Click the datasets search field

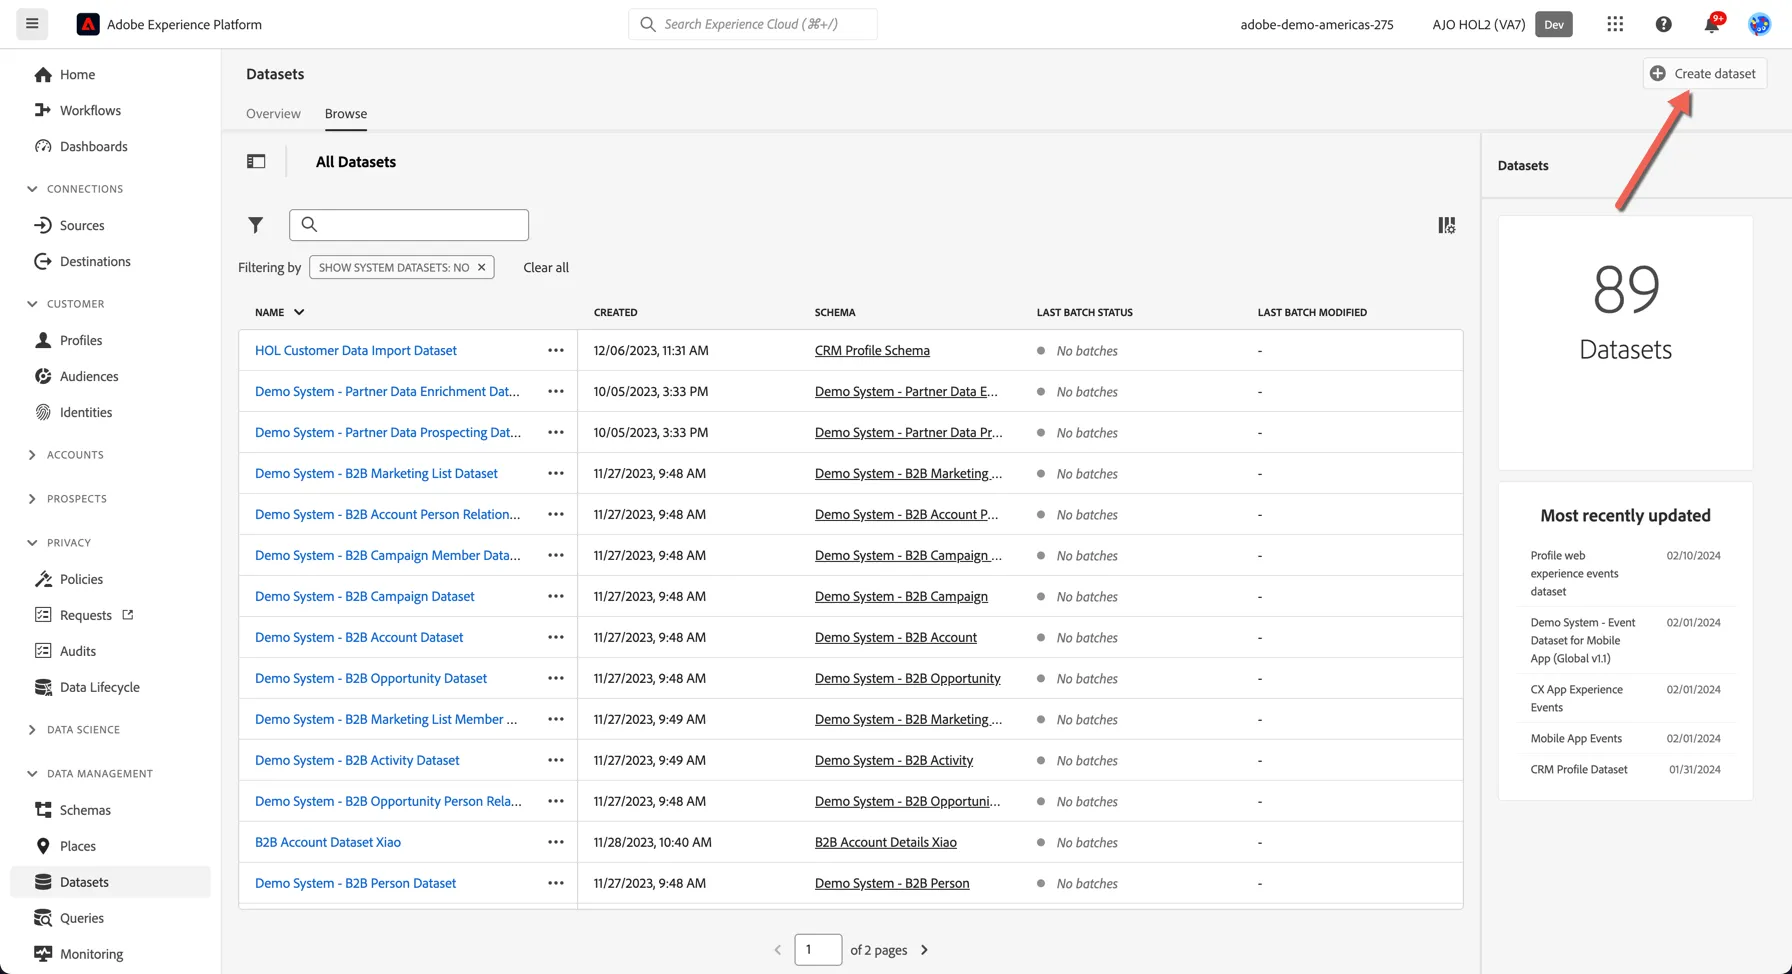click(x=409, y=225)
